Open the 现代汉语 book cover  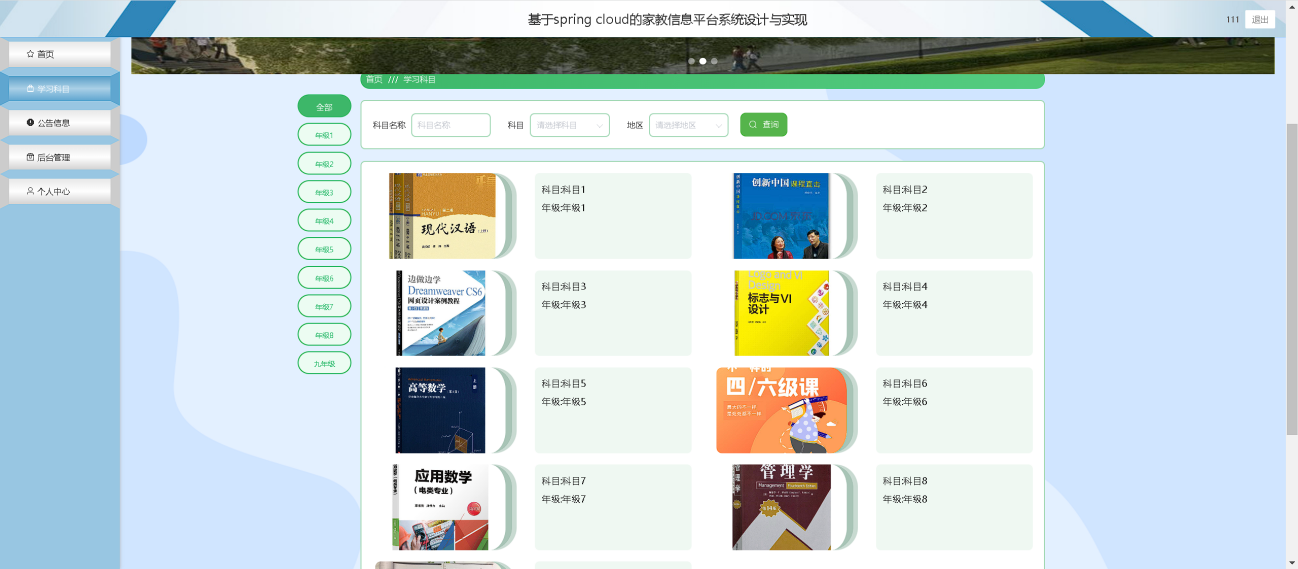coord(442,216)
